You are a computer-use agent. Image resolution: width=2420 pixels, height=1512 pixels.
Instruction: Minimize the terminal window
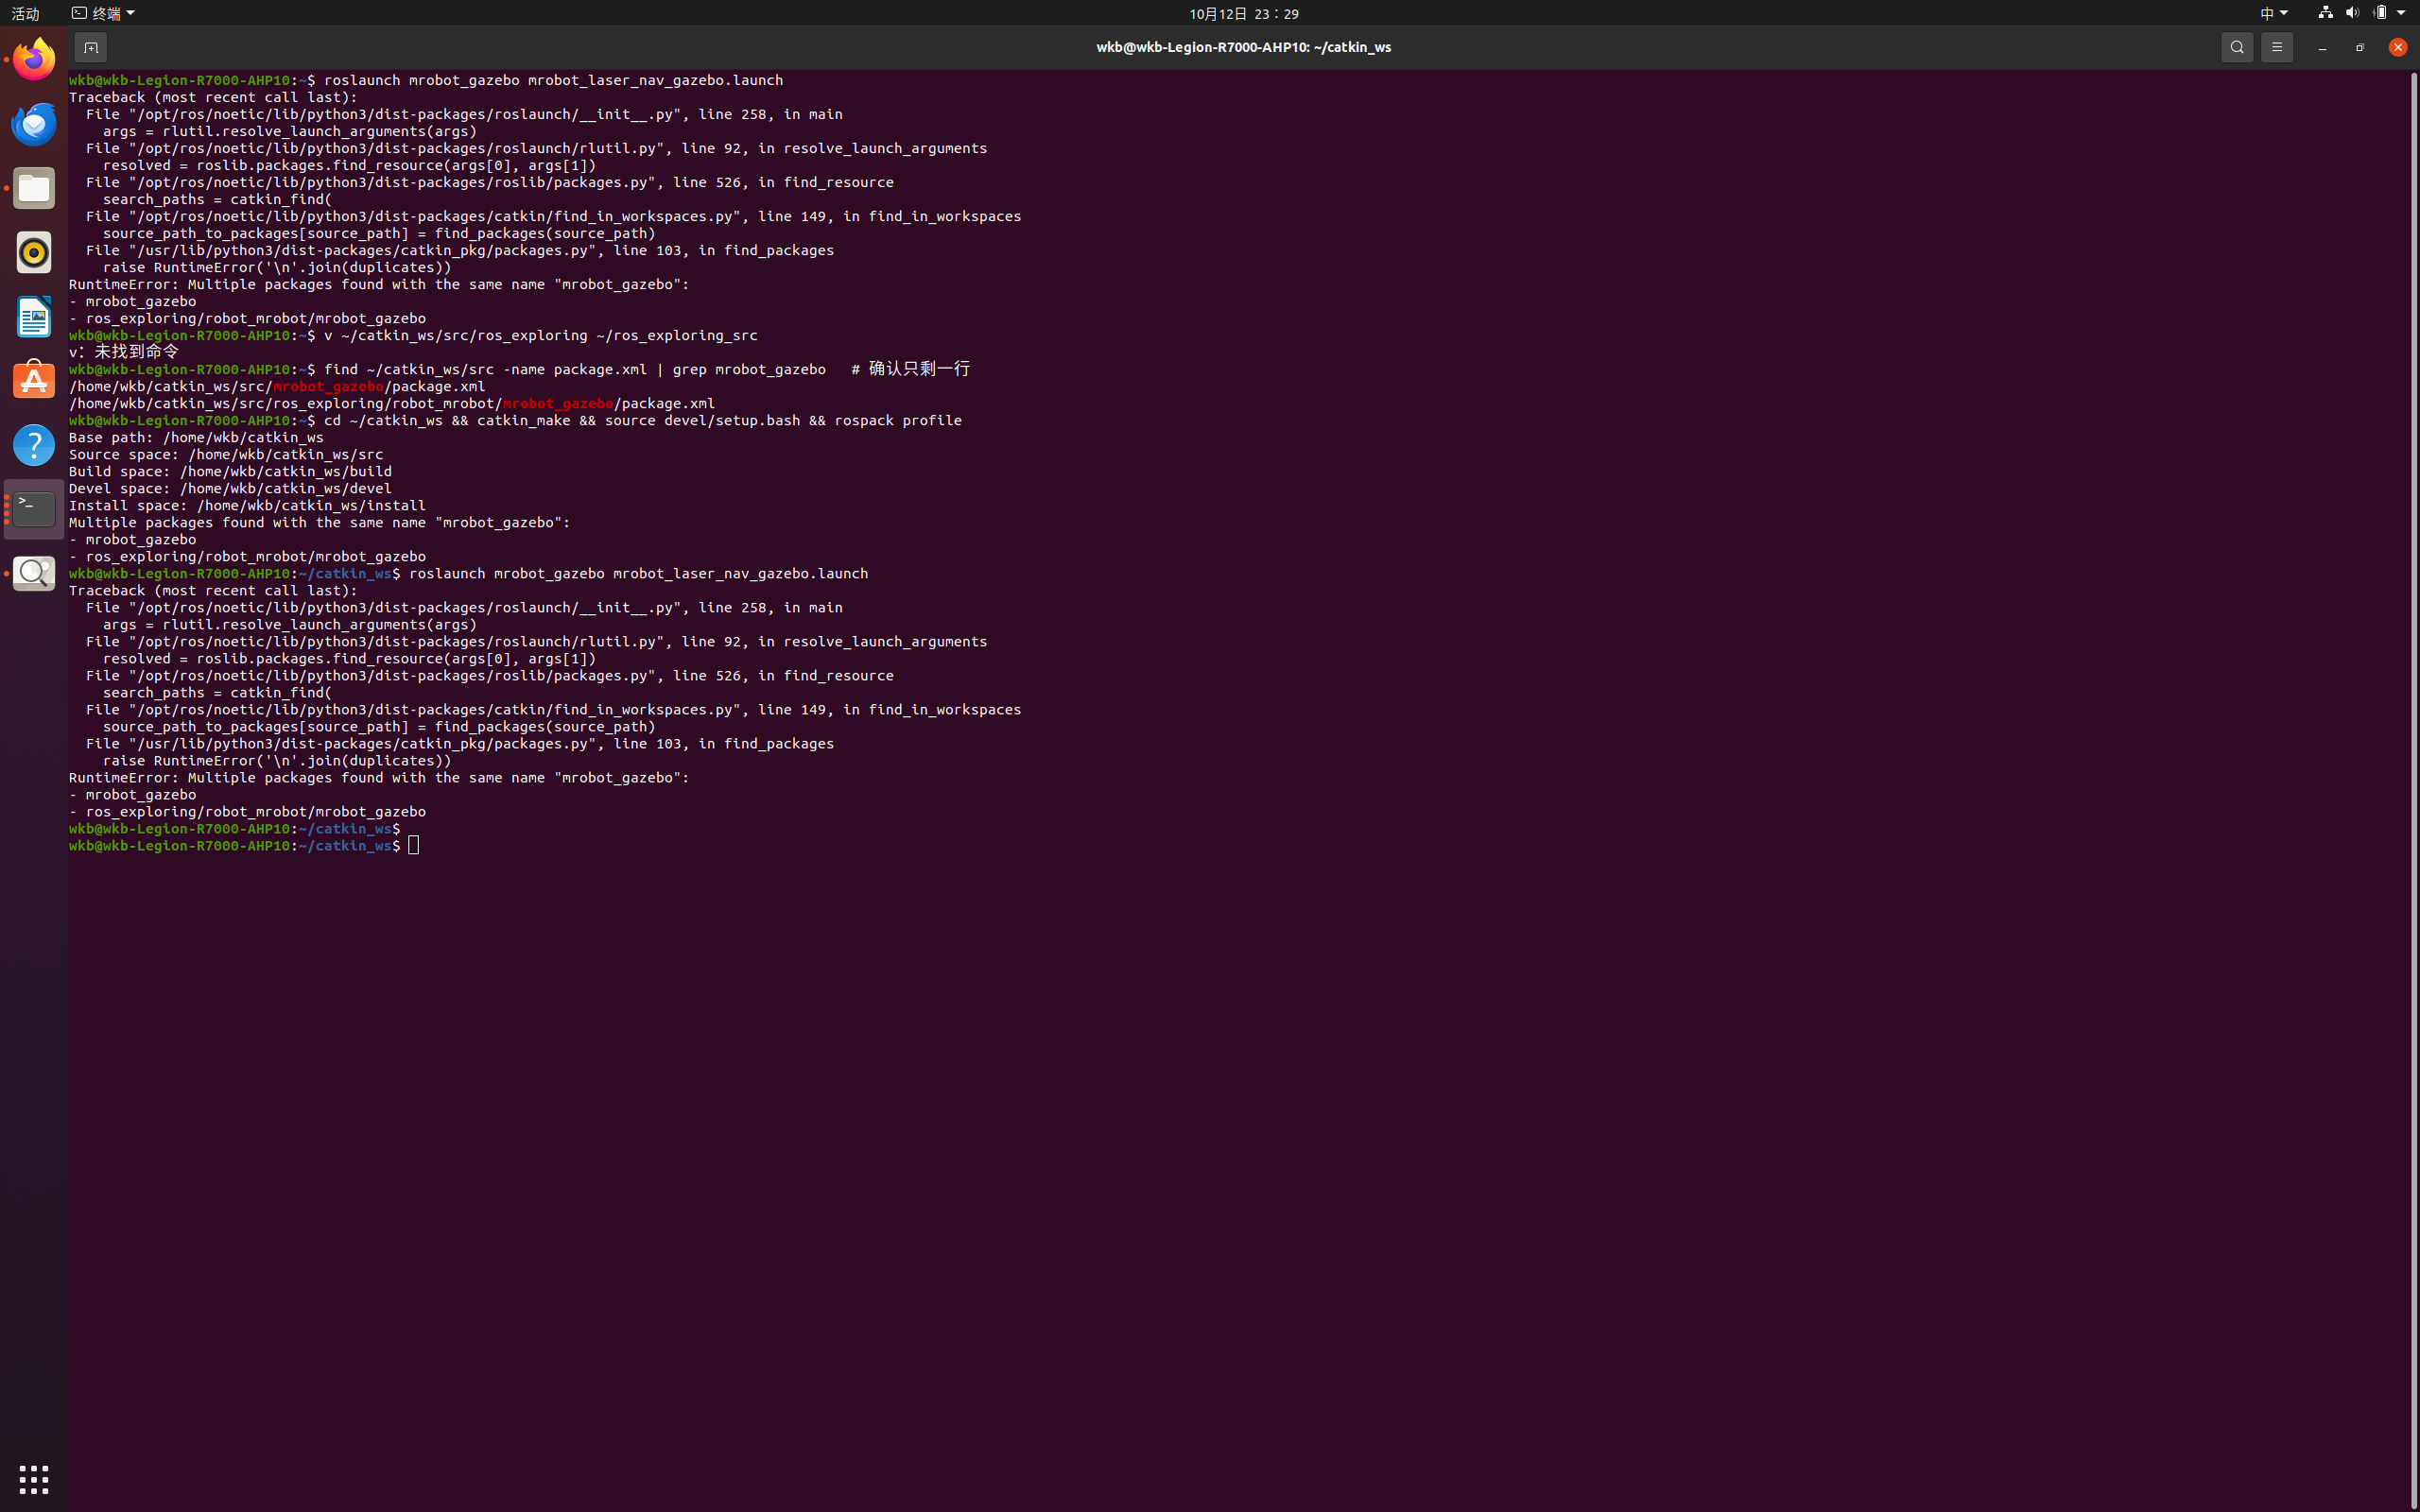coord(2322,47)
